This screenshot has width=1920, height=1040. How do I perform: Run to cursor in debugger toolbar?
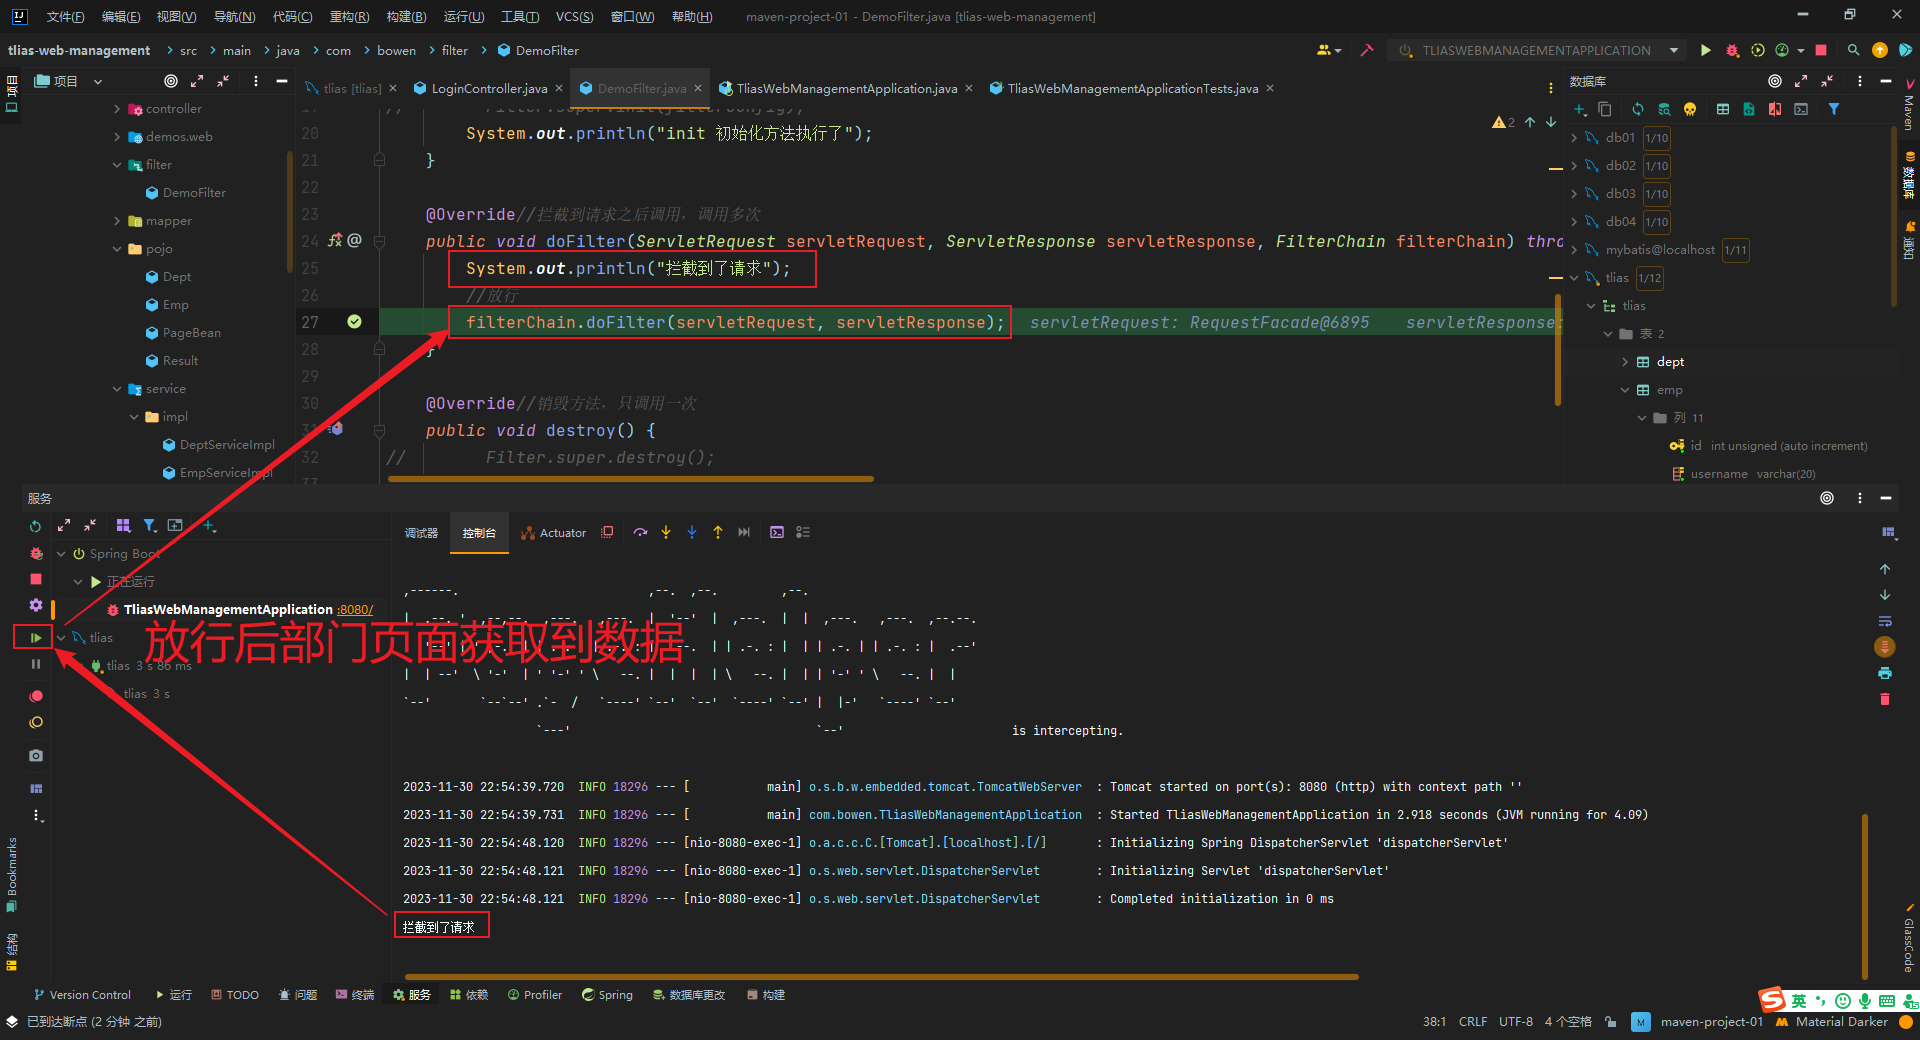point(744,532)
